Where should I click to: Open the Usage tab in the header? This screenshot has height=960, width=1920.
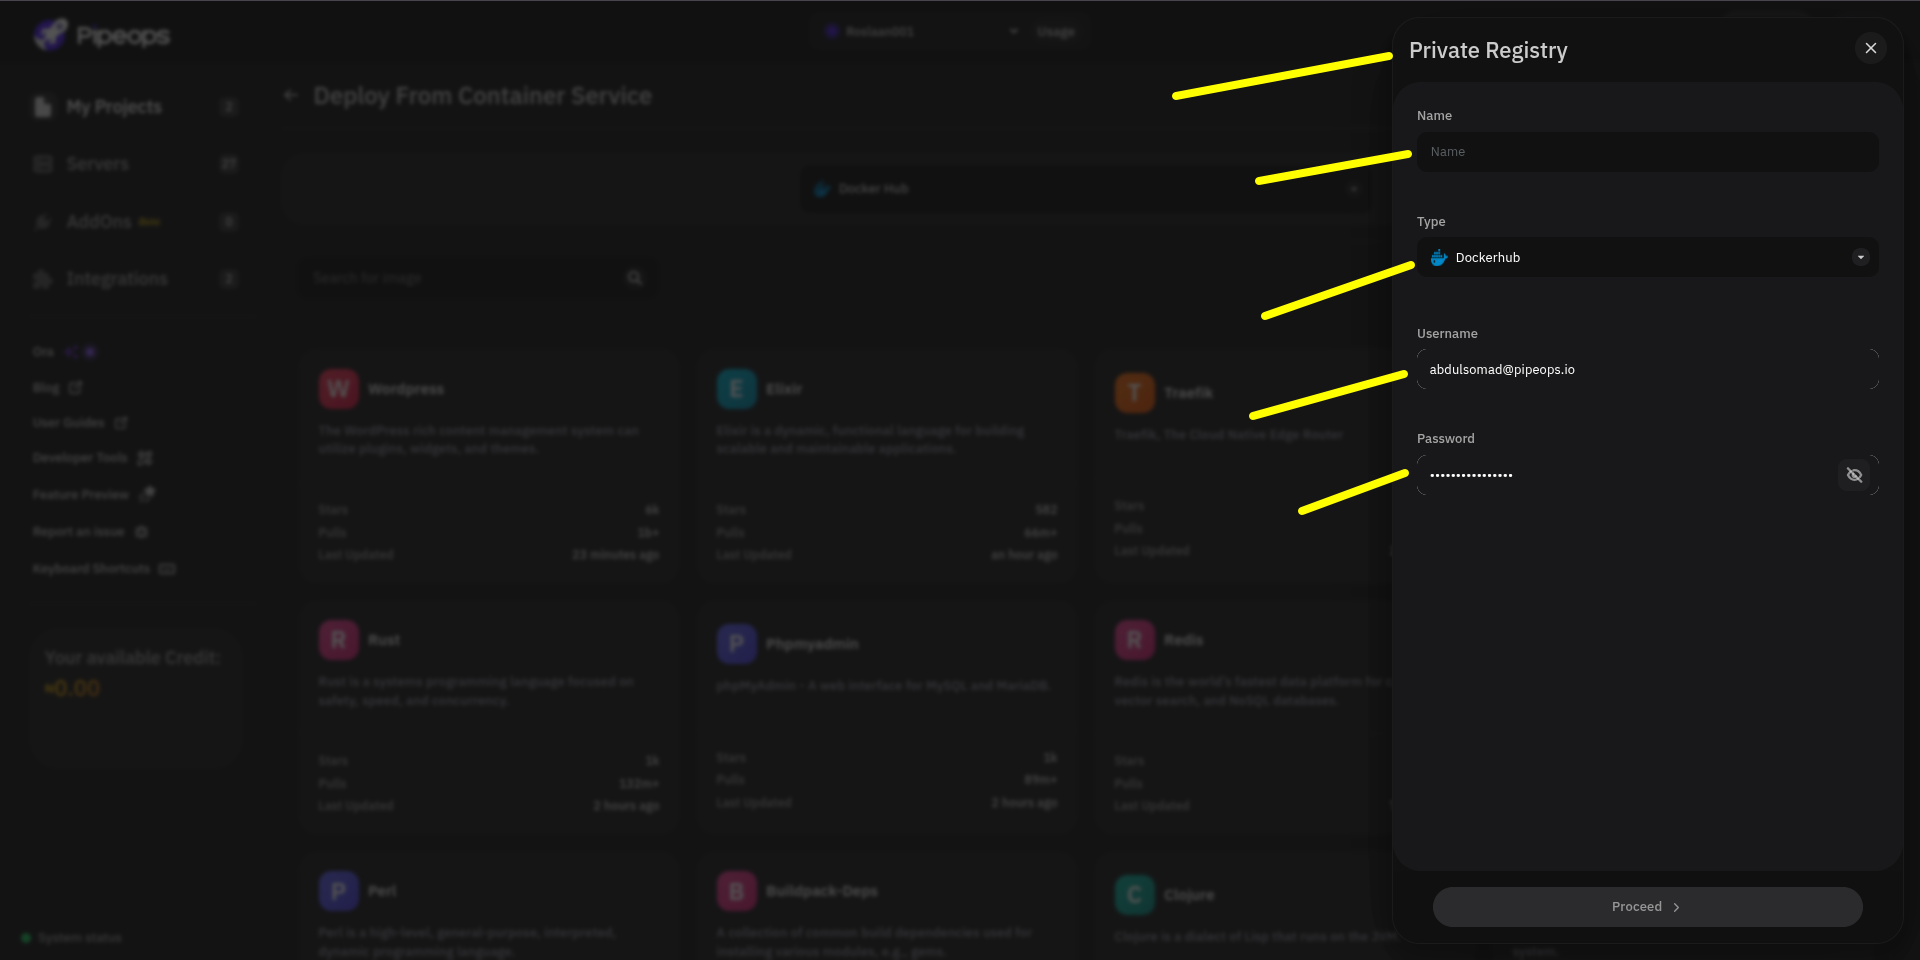click(x=1056, y=32)
